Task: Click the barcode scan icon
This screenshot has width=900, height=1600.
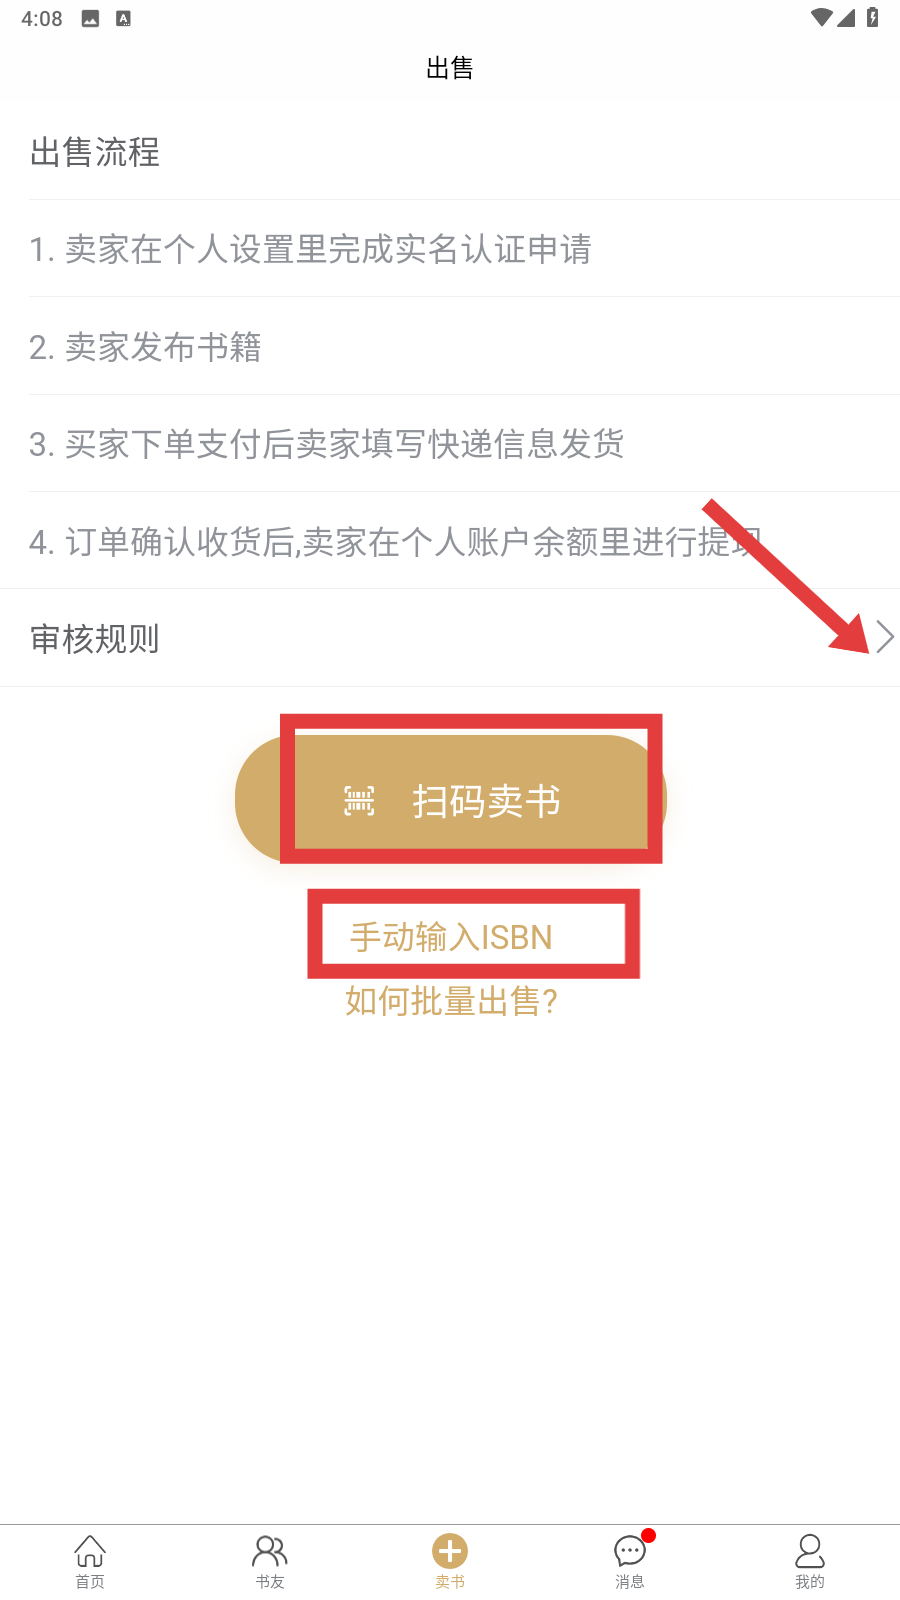Action: click(x=359, y=801)
